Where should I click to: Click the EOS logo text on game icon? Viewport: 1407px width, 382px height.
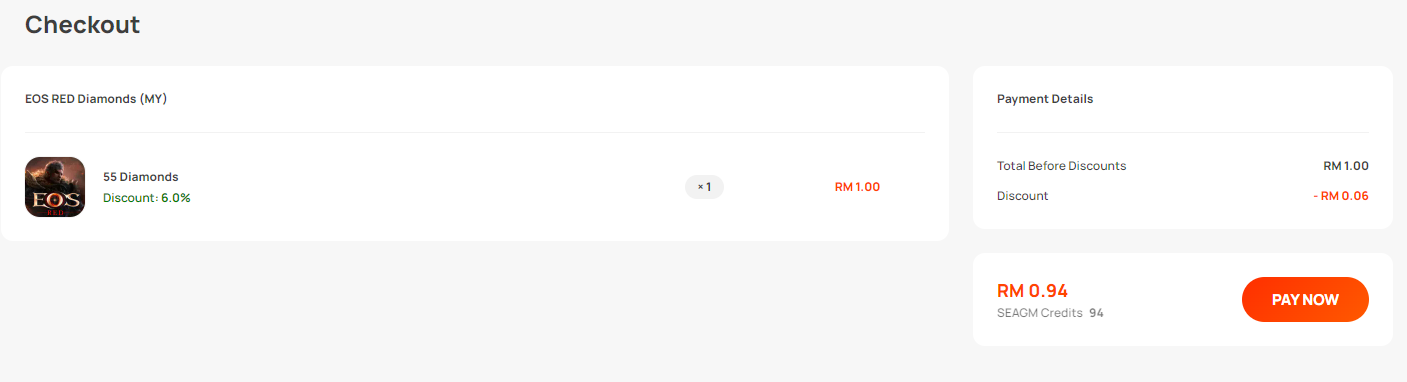click(x=54, y=199)
